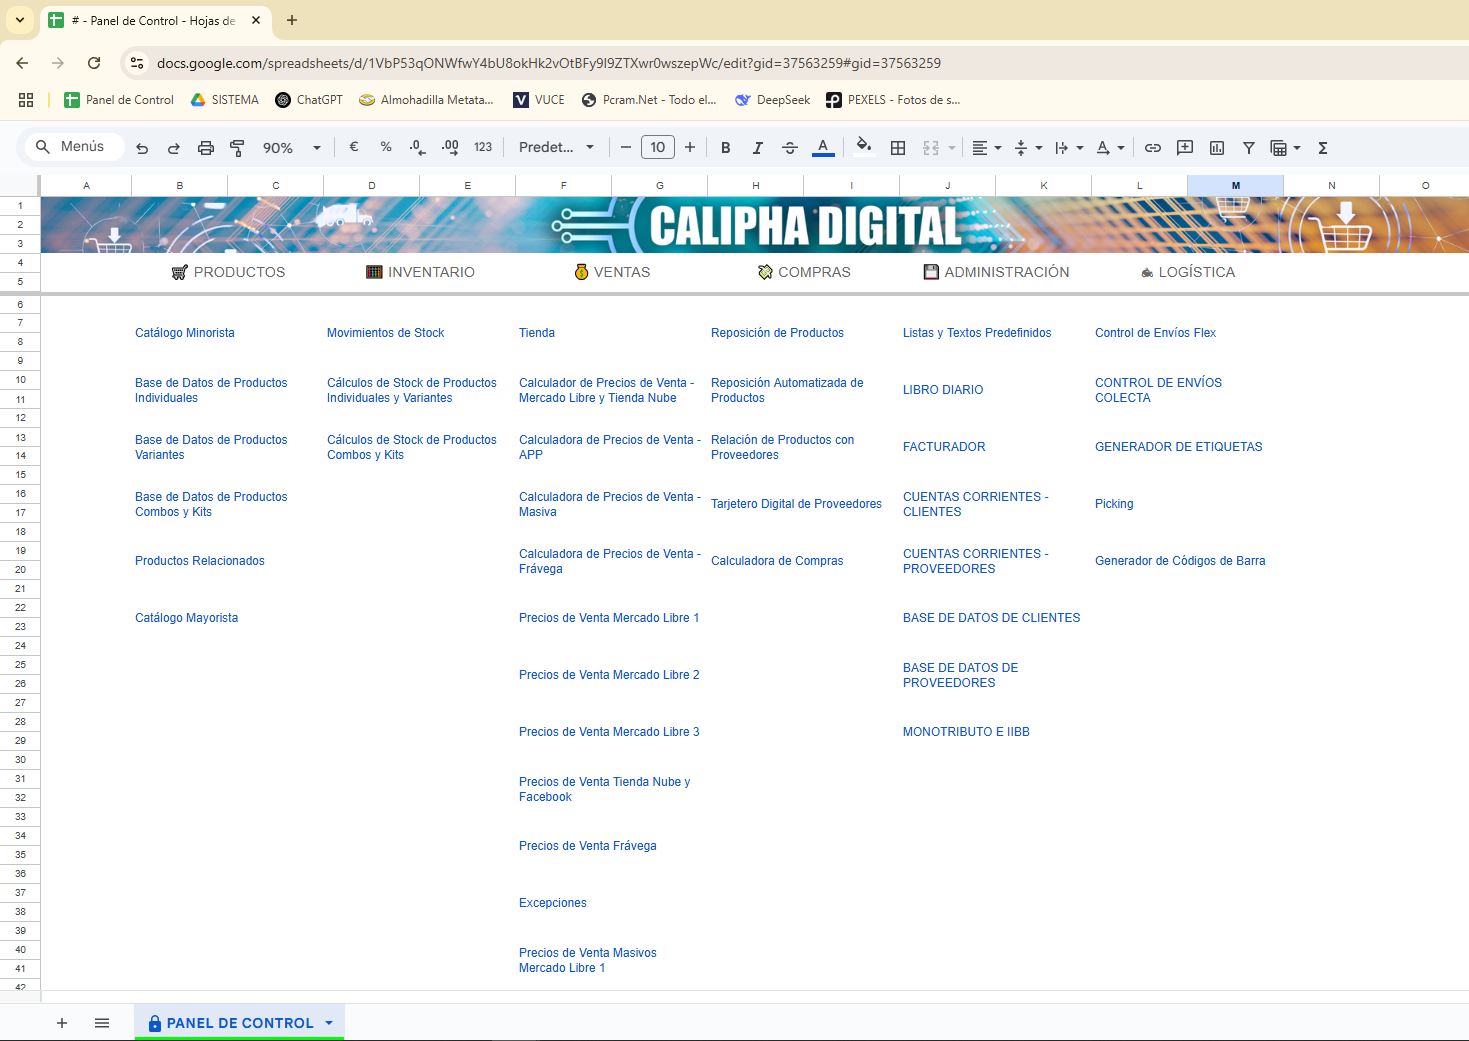Viewport: 1469px width, 1041px height.
Task: Click the insert comment icon
Action: pos(1185,148)
